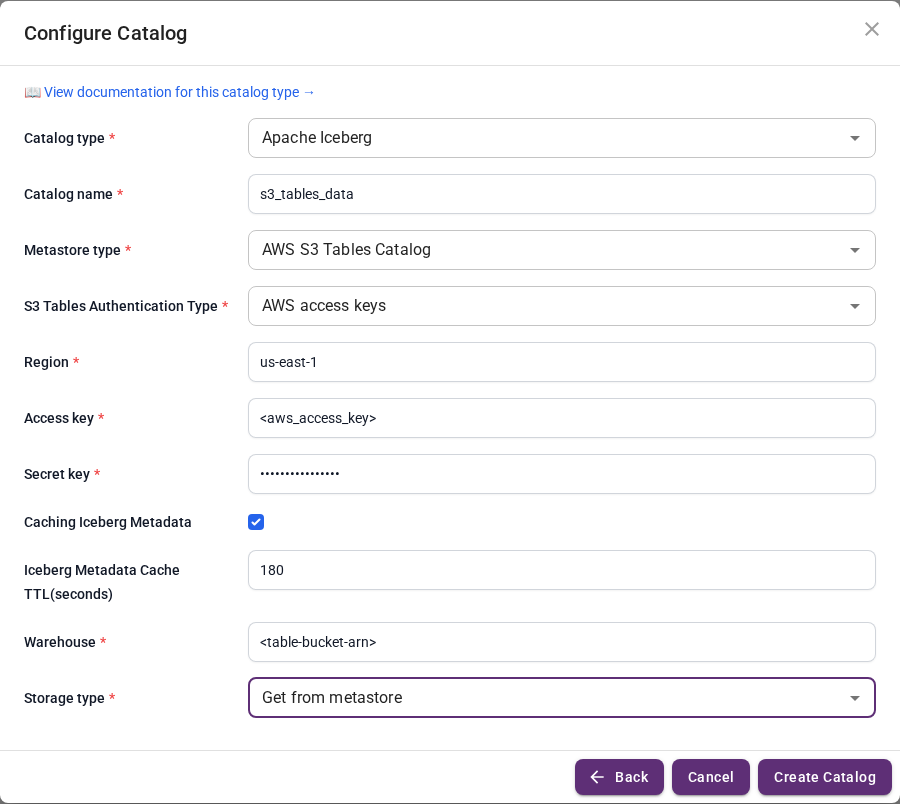
Task: Close the Configure Catalog dialog
Action: tap(871, 29)
